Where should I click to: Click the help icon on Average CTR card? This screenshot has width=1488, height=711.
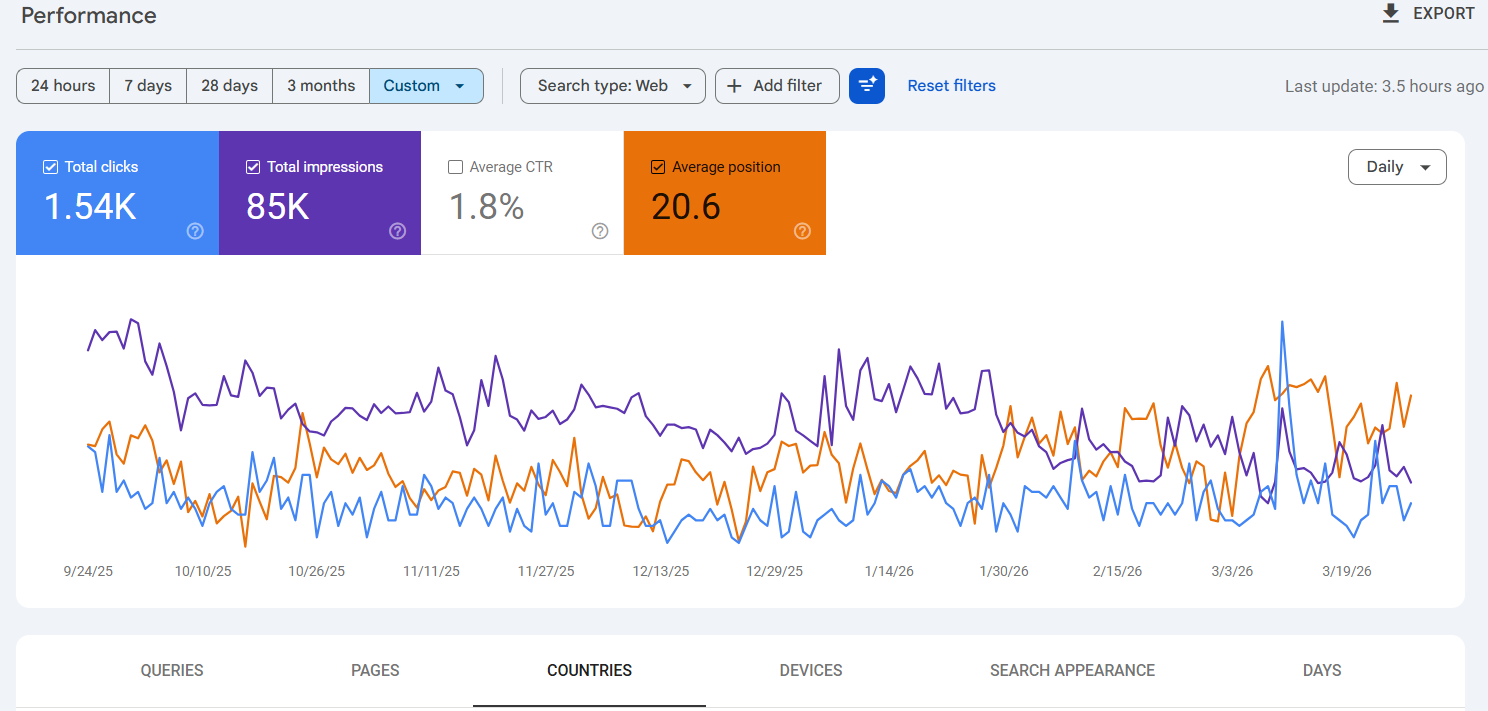point(600,231)
